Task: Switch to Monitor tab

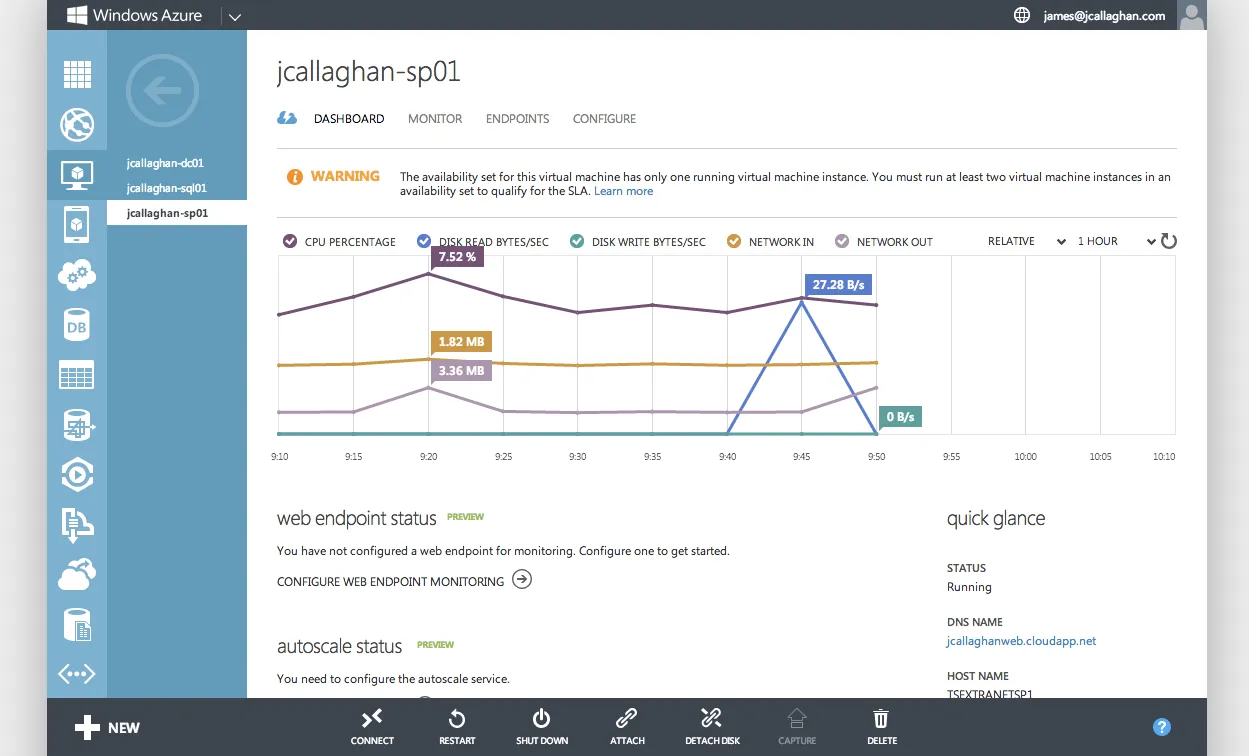Action: click(435, 119)
